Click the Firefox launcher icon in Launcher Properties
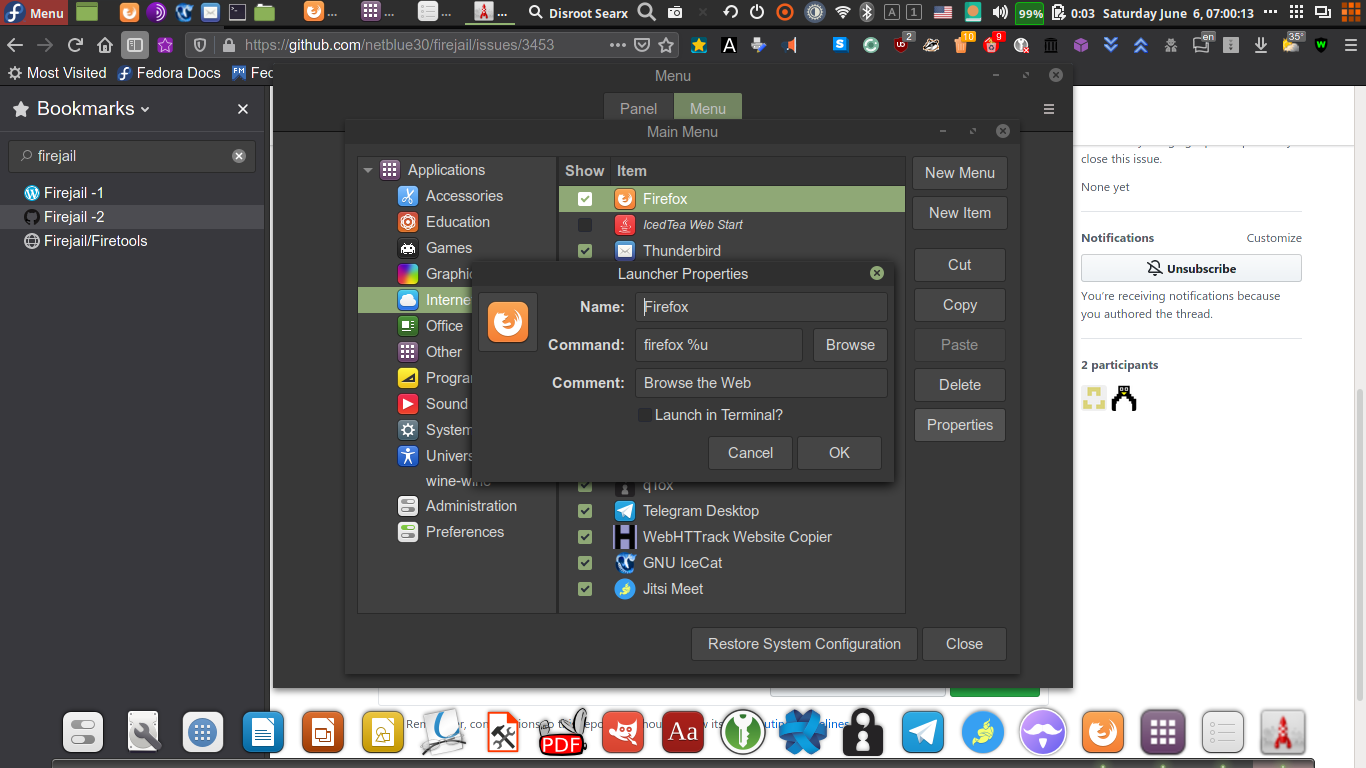The height and width of the screenshot is (768, 1366). 508,322
